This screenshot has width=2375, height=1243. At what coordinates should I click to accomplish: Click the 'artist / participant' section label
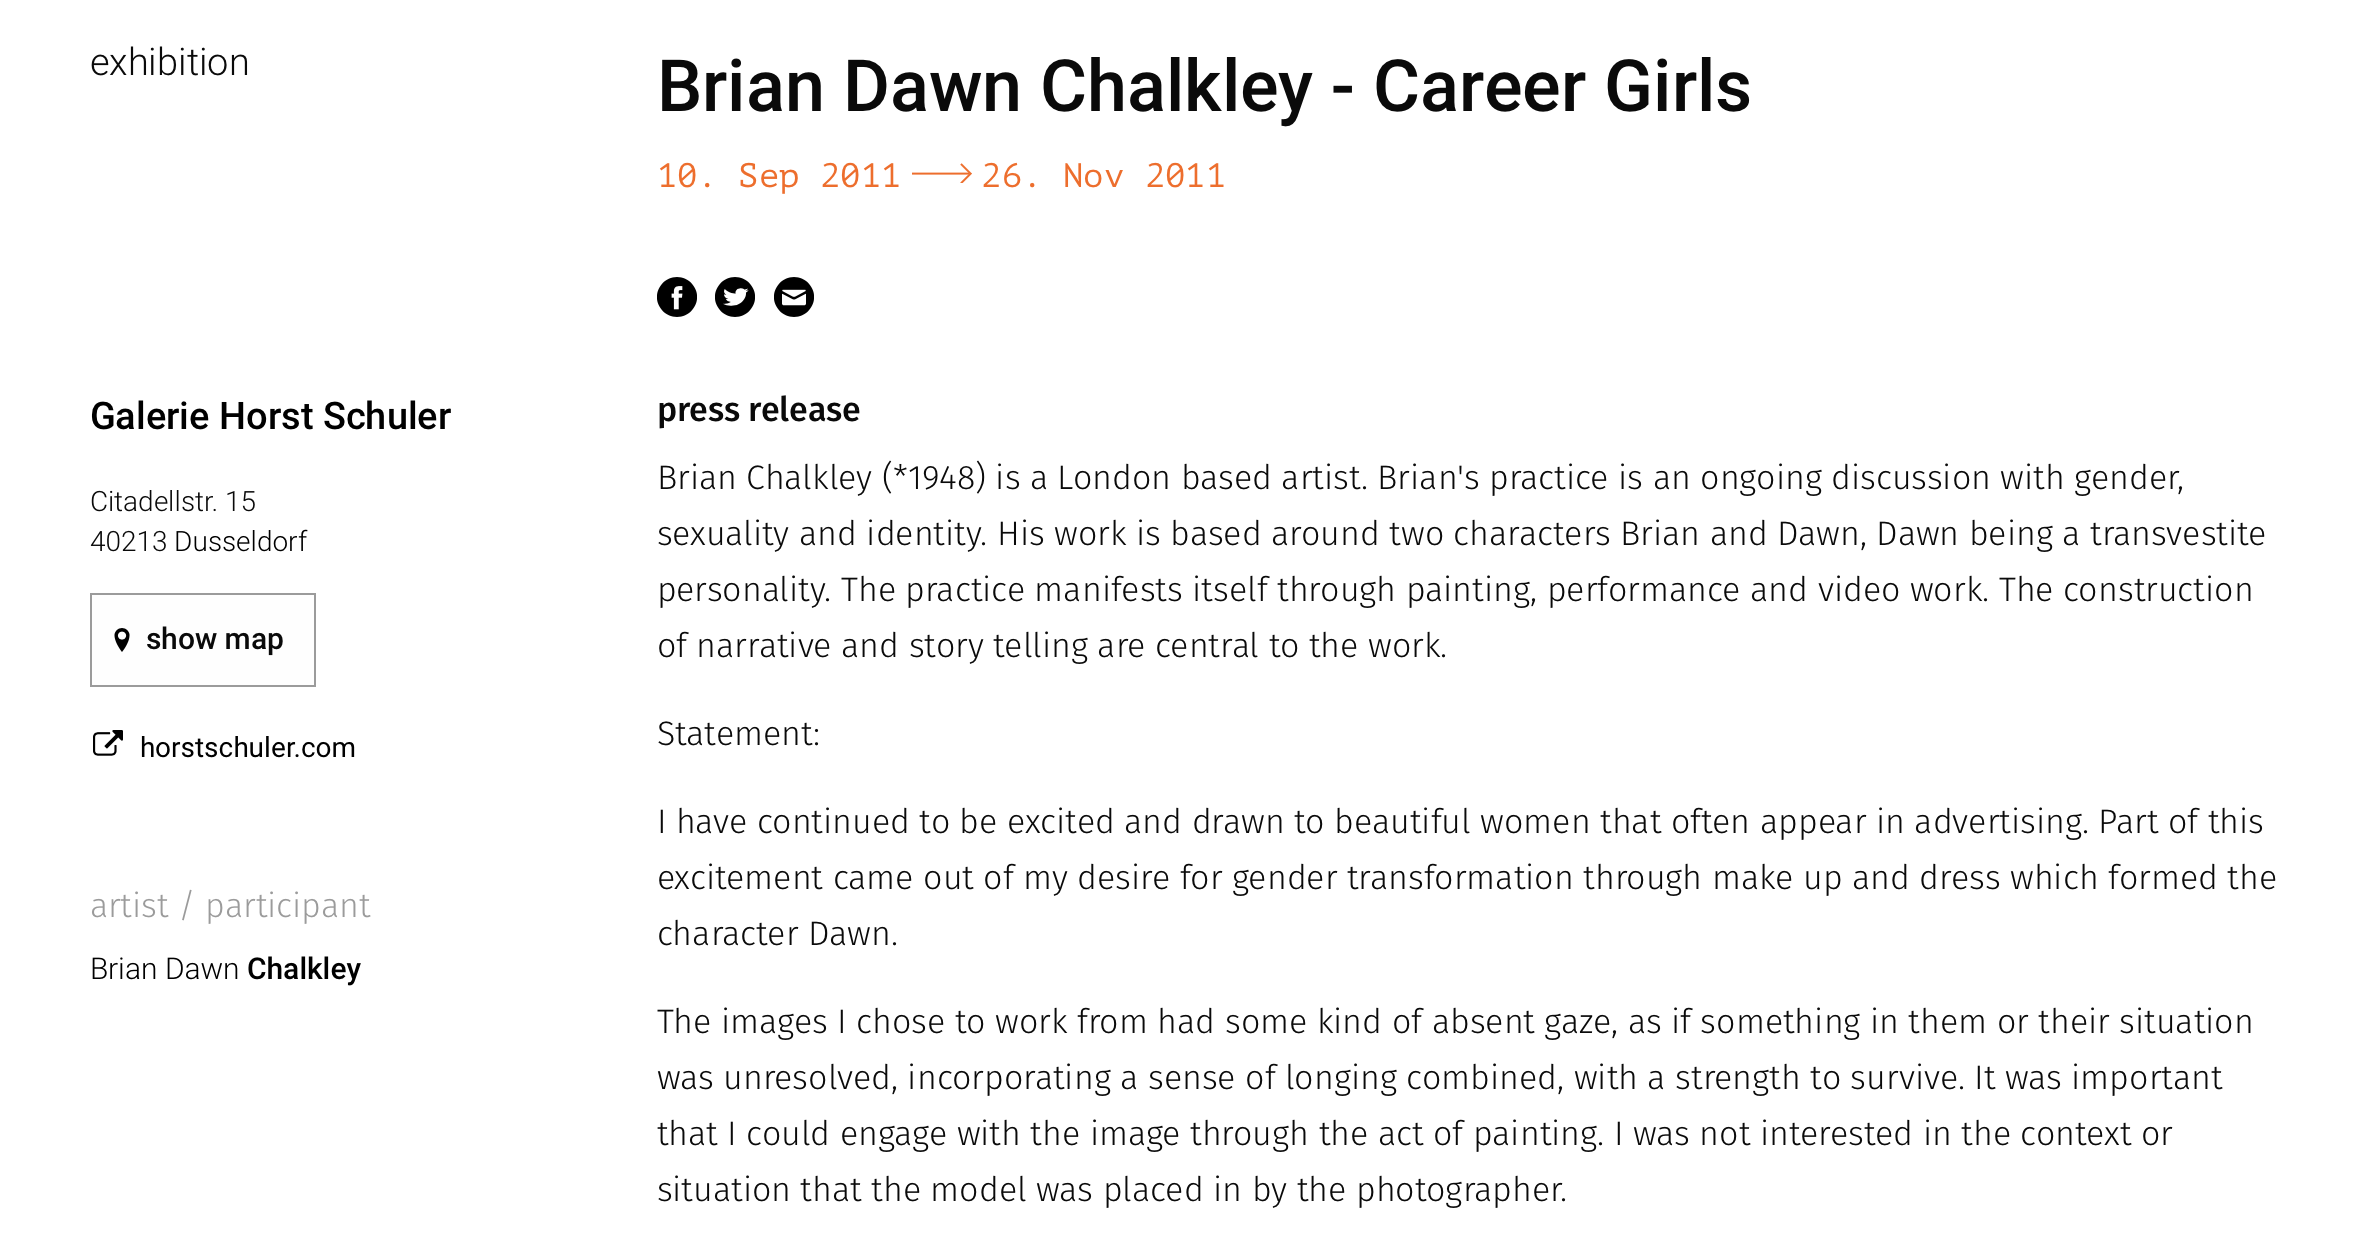point(230,905)
